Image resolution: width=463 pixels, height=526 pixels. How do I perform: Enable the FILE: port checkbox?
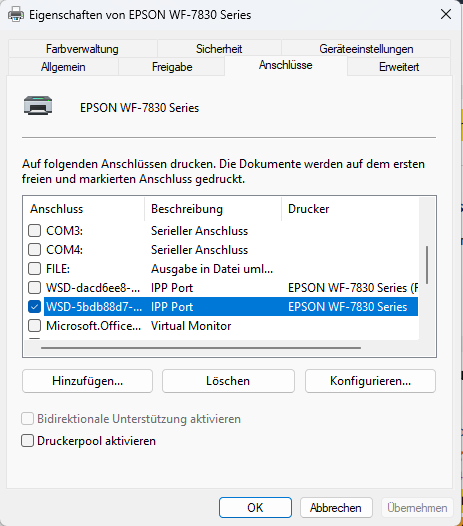pyautogui.click(x=35, y=269)
